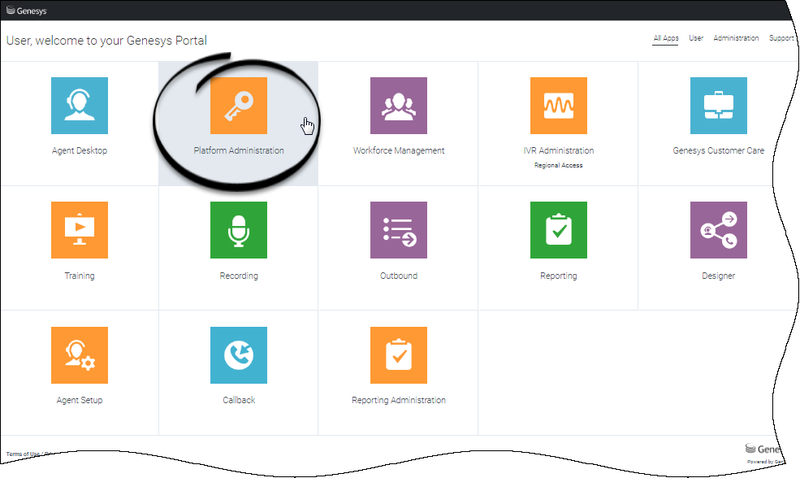
Task: Launch the Training presentation icon
Action: pyautogui.click(x=79, y=230)
